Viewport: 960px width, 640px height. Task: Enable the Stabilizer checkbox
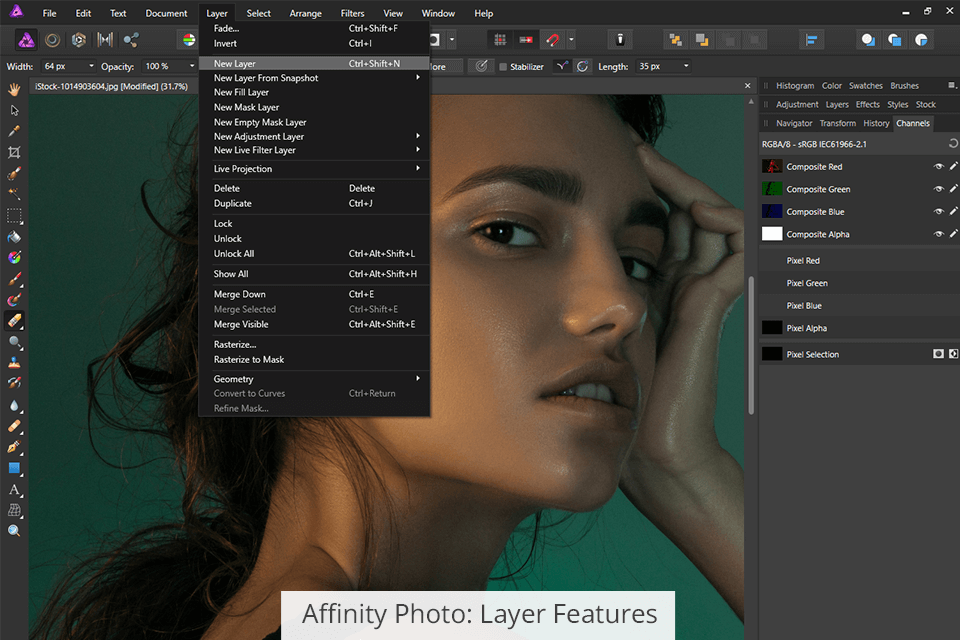[x=503, y=67]
